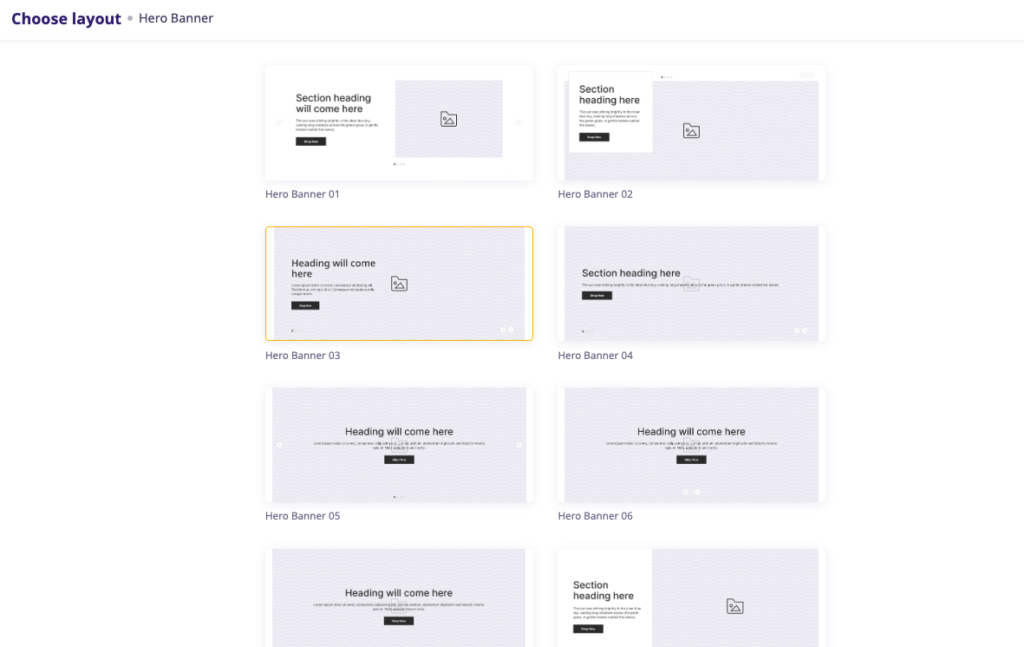Choose the Hero Banner 04 layout thumbnail
Viewport: 1024px width, 647px height.
coord(691,284)
